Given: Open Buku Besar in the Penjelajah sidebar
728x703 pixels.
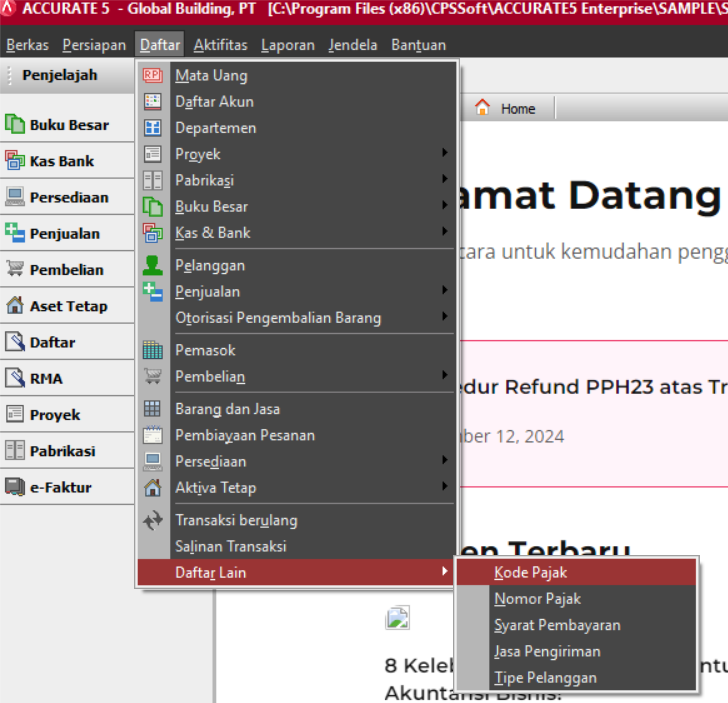Looking at the screenshot, I should point(68,125).
